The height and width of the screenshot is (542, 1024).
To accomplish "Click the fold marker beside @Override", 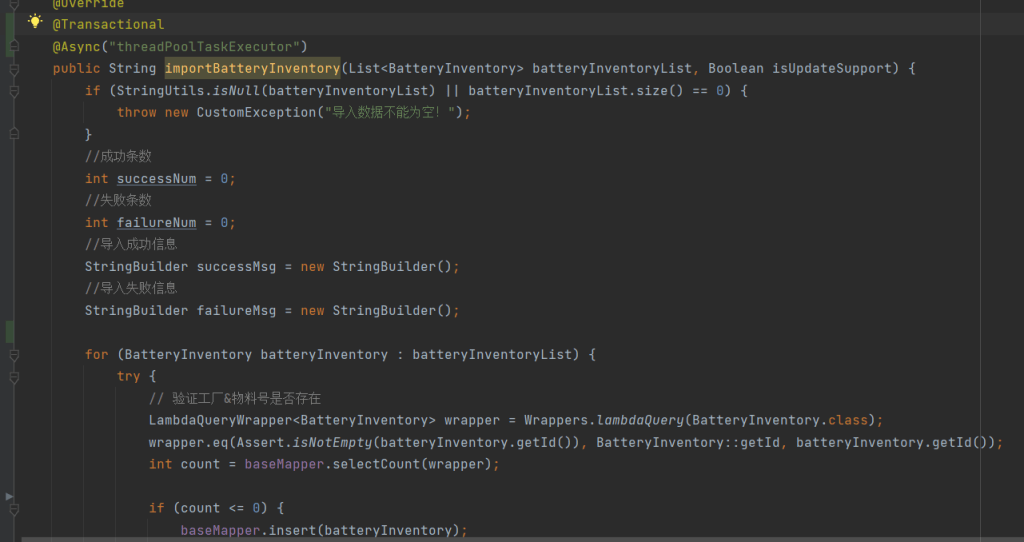I will click(x=14, y=5).
